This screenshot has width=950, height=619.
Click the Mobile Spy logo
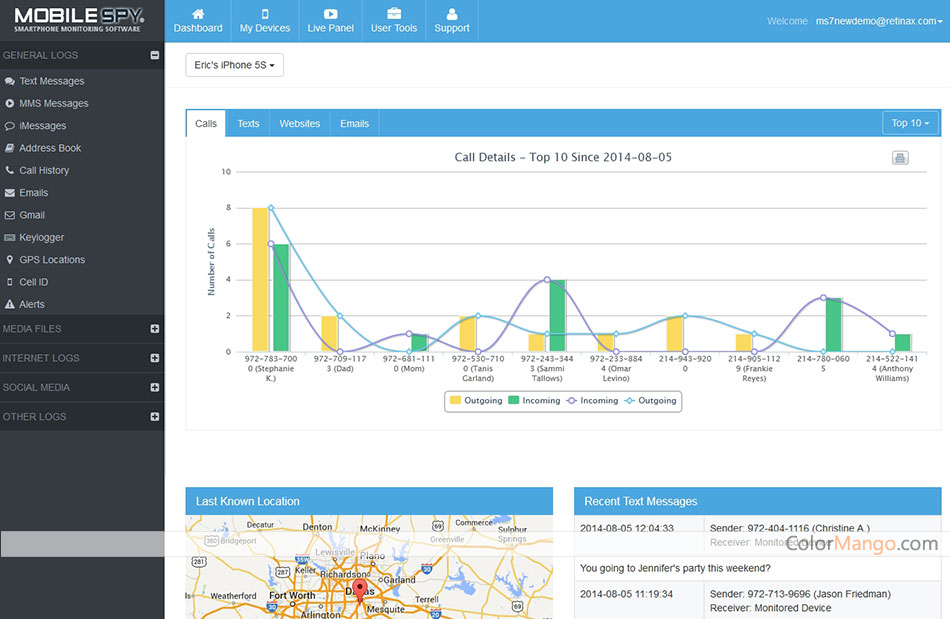pyautogui.click(x=79, y=20)
